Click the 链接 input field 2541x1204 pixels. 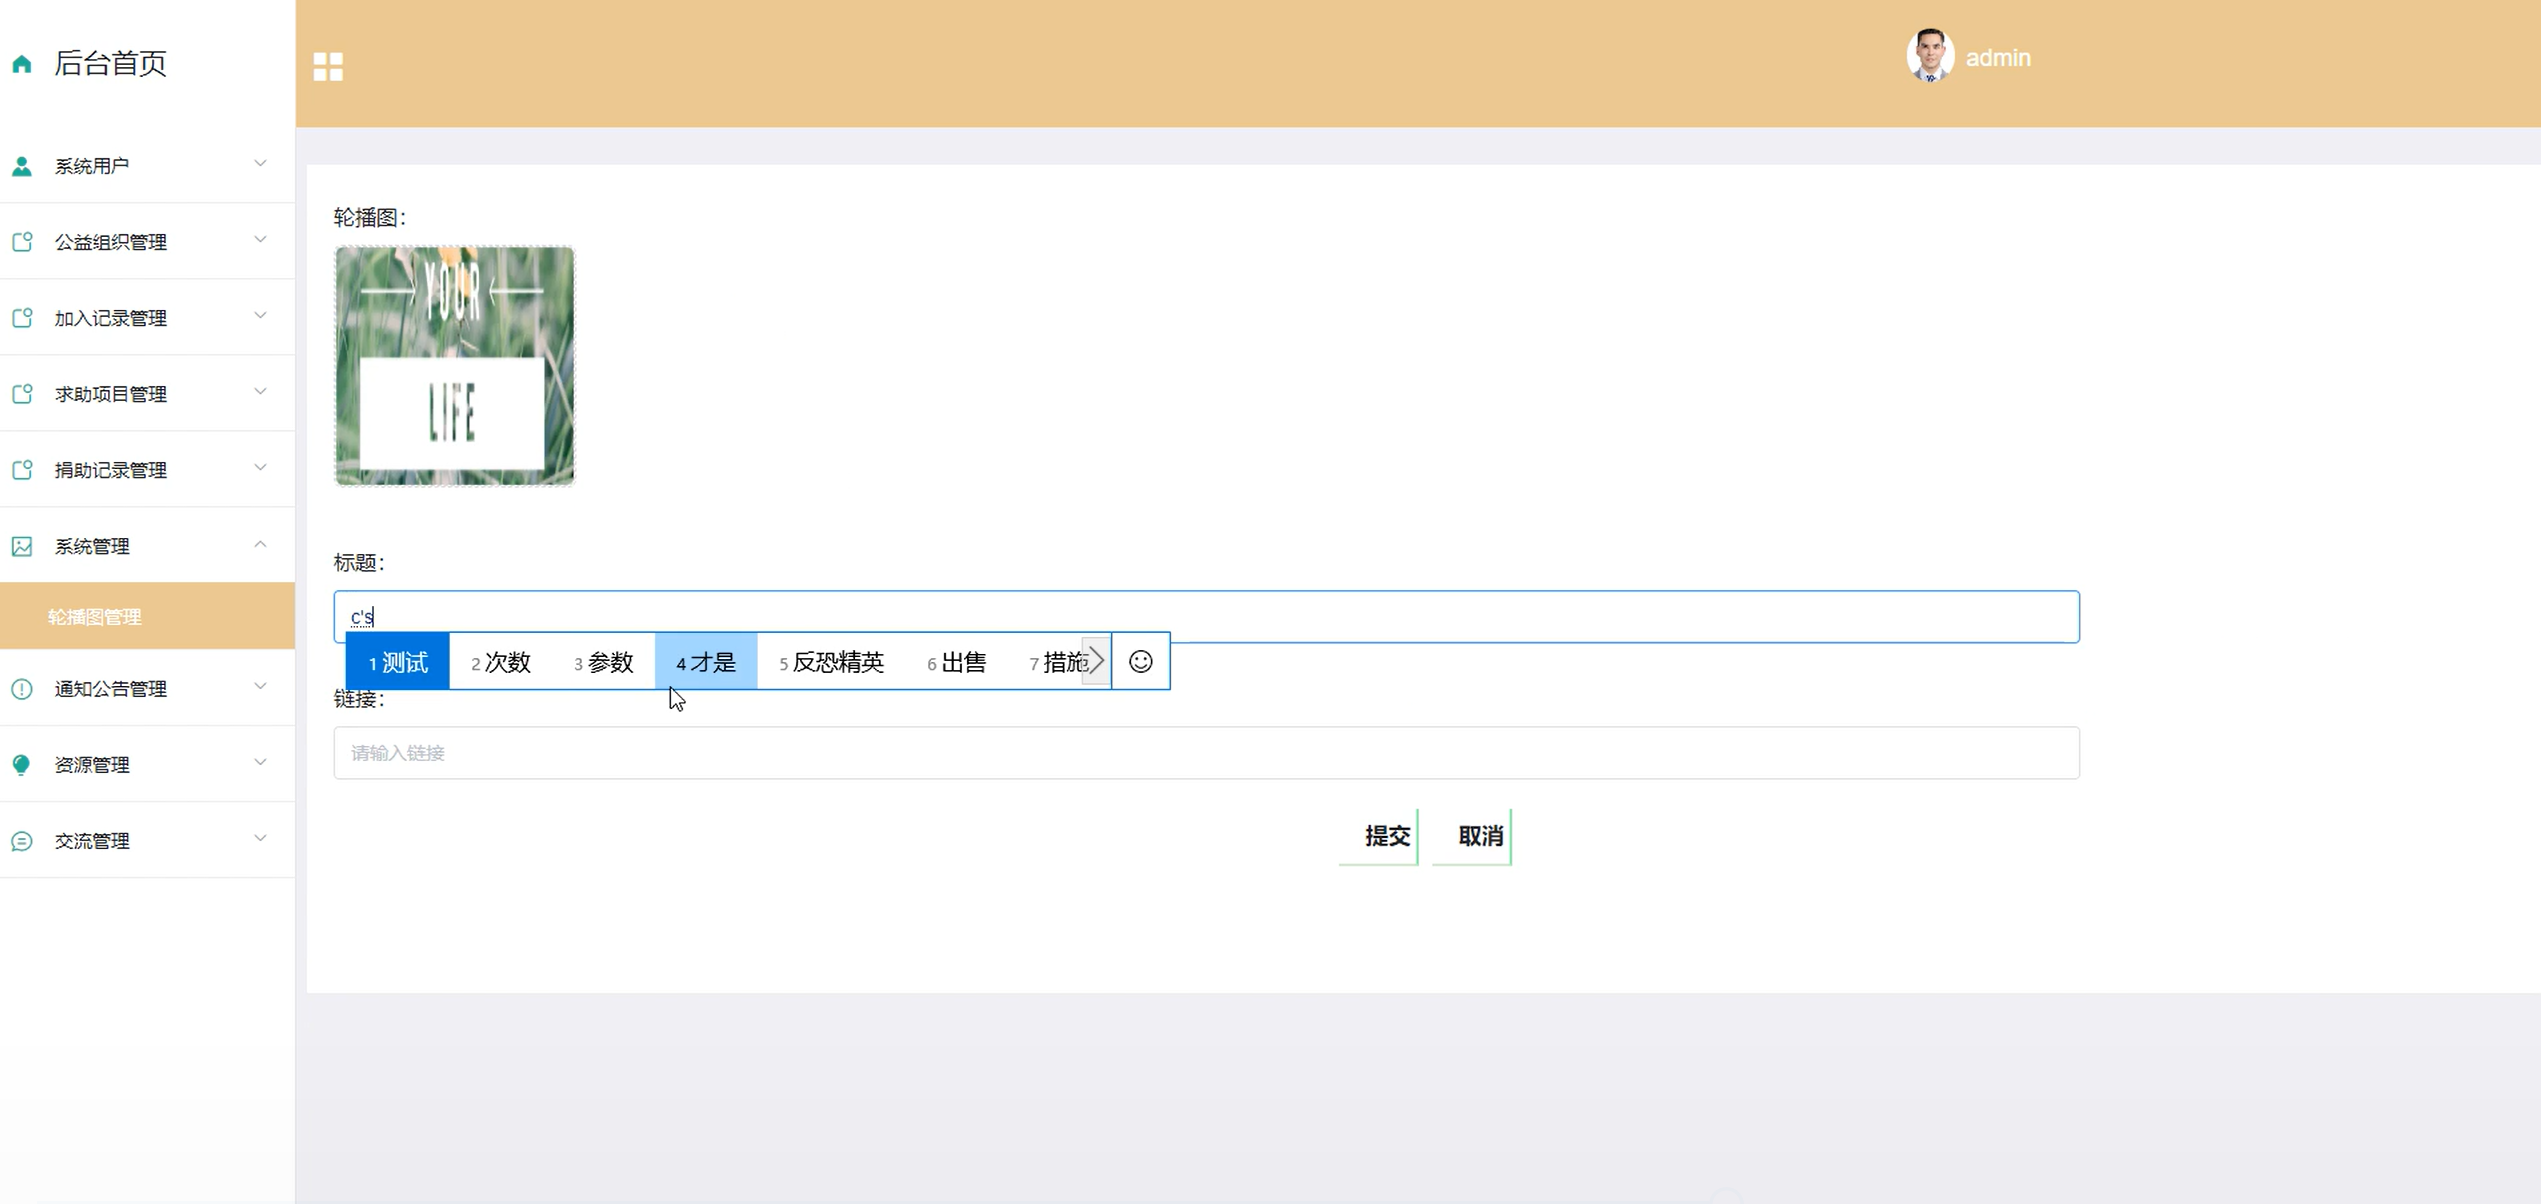[x=1205, y=753]
